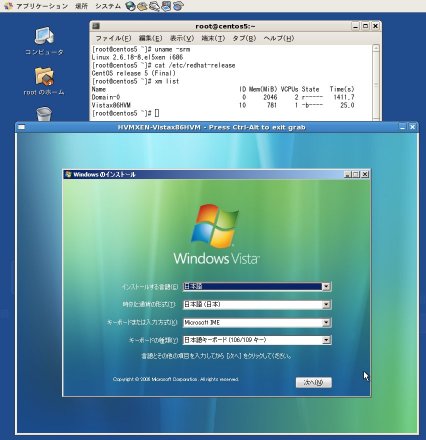Minimize the root@centos5 terminal window

point(356,26)
